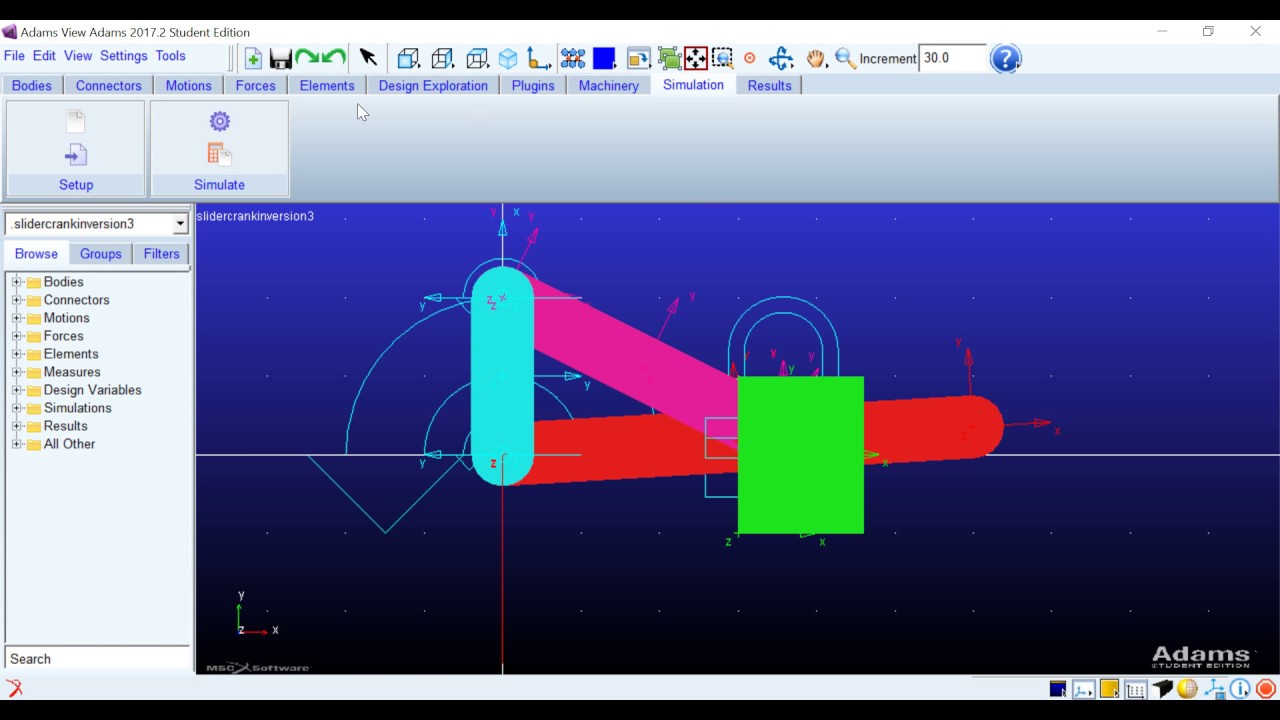Viewport: 1280px width, 720px height.
Task: Toggle shaded render sphere icon in status bar
Action: point(1188,689)
